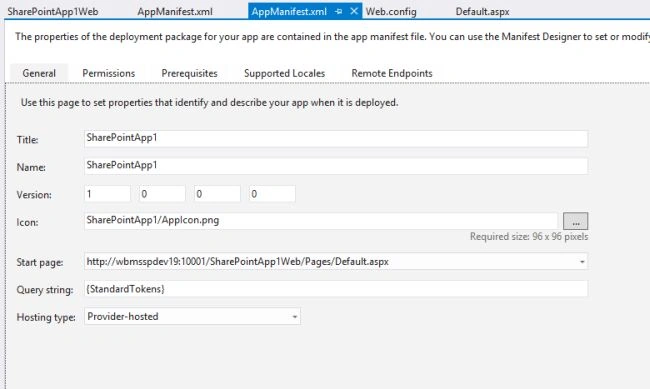
Task: Select the General manifest tab
Action: pyautogui.click(x=39, y=73)
